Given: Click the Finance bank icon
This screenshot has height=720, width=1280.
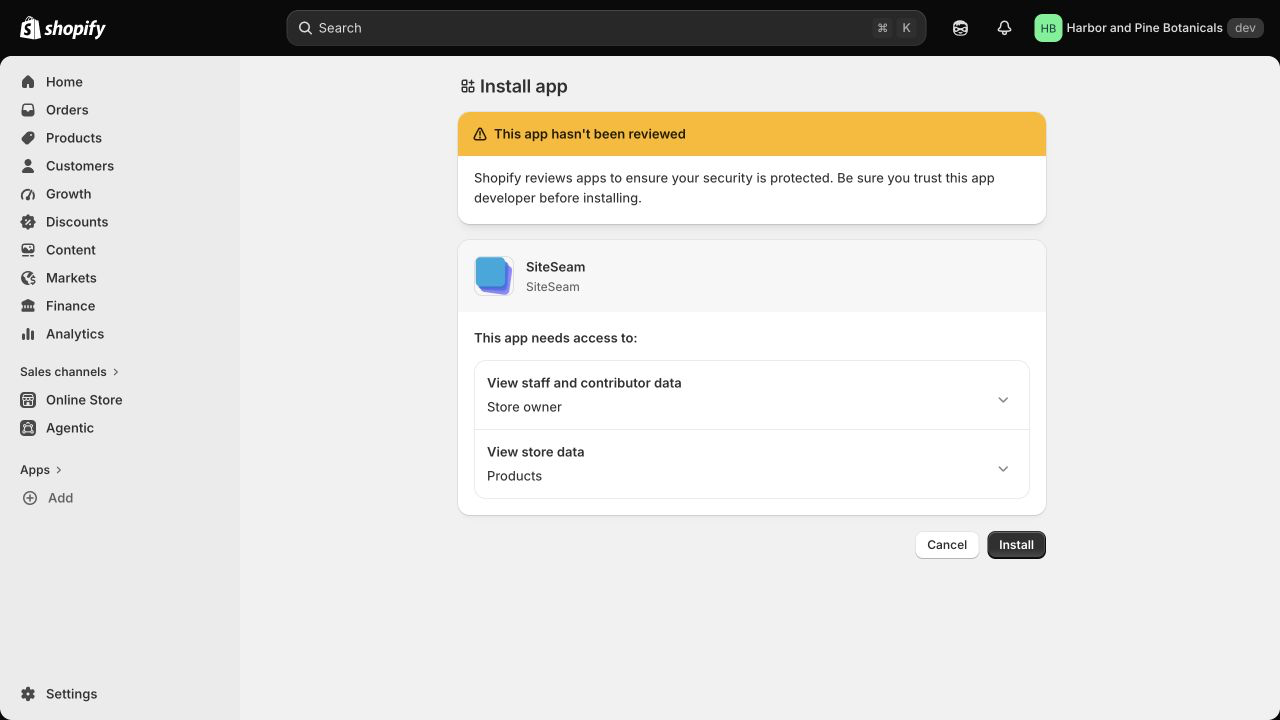Looking at the screenshot, I should coord(28,306).
